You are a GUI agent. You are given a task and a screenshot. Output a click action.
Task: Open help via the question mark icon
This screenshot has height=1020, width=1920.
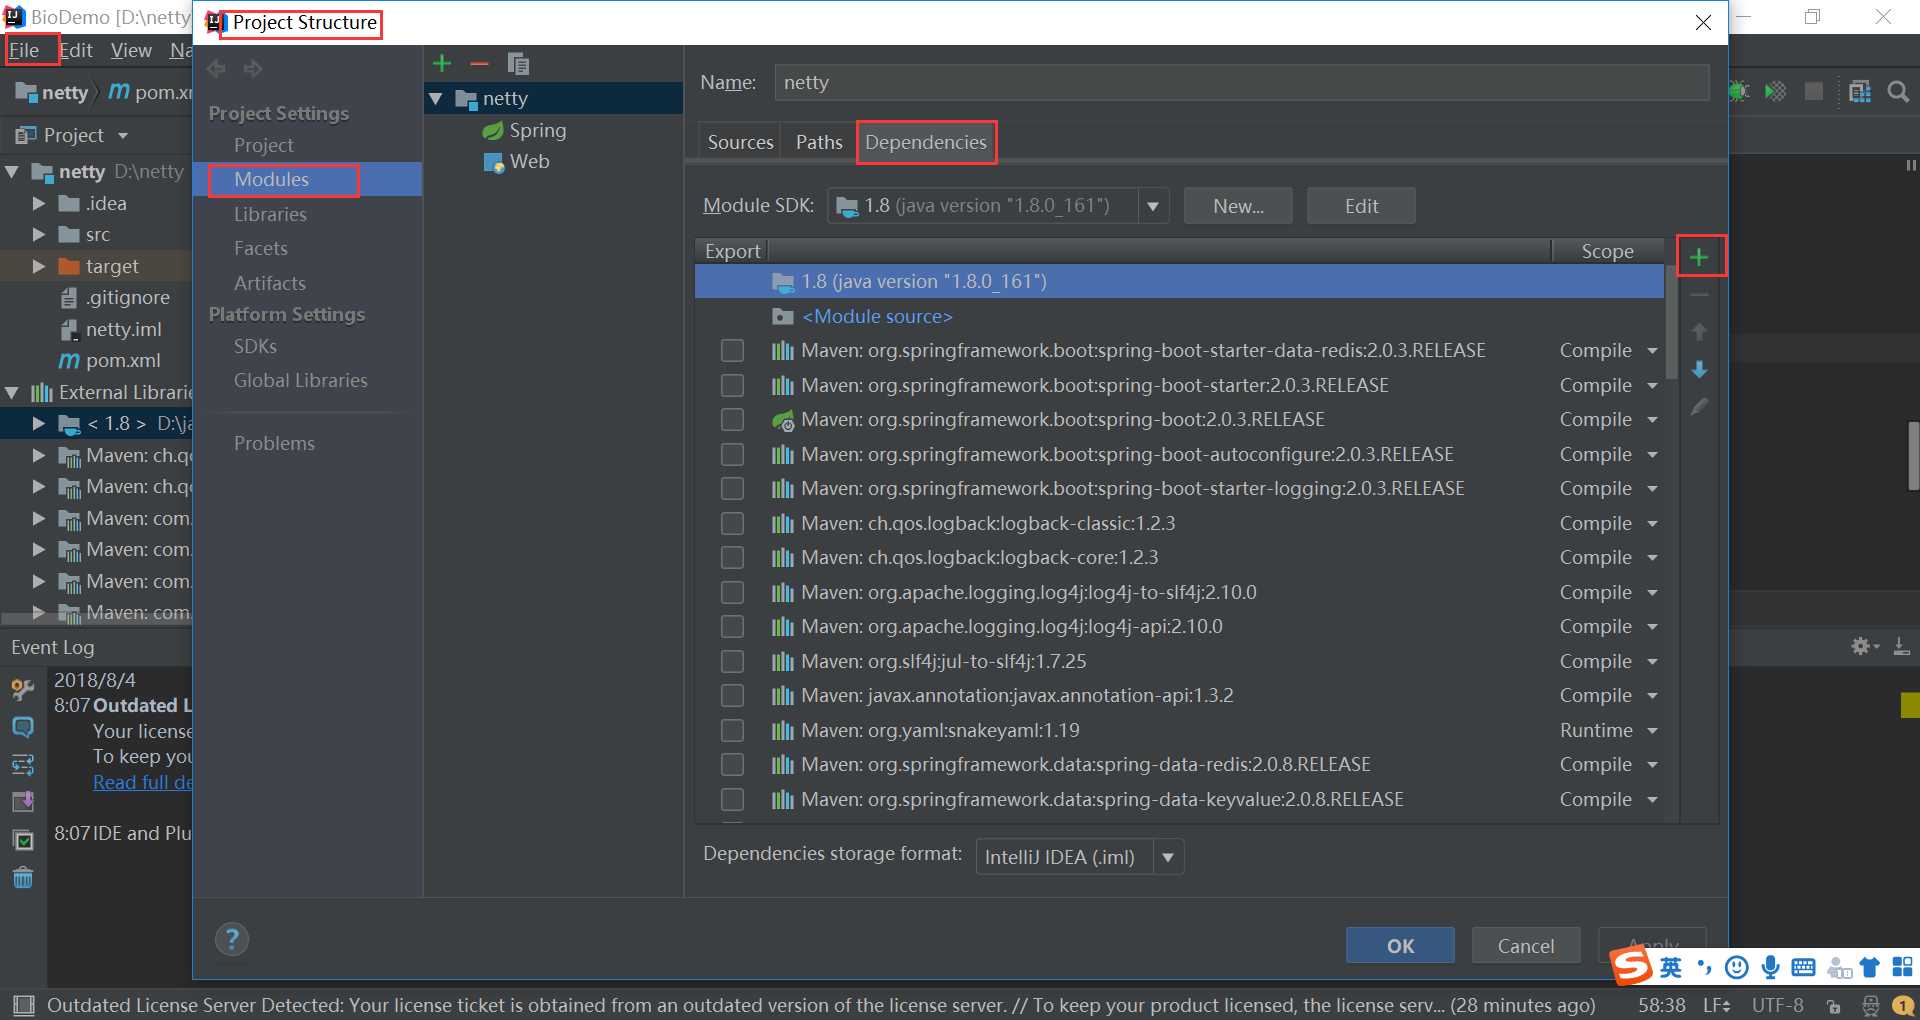coord(232,939)
